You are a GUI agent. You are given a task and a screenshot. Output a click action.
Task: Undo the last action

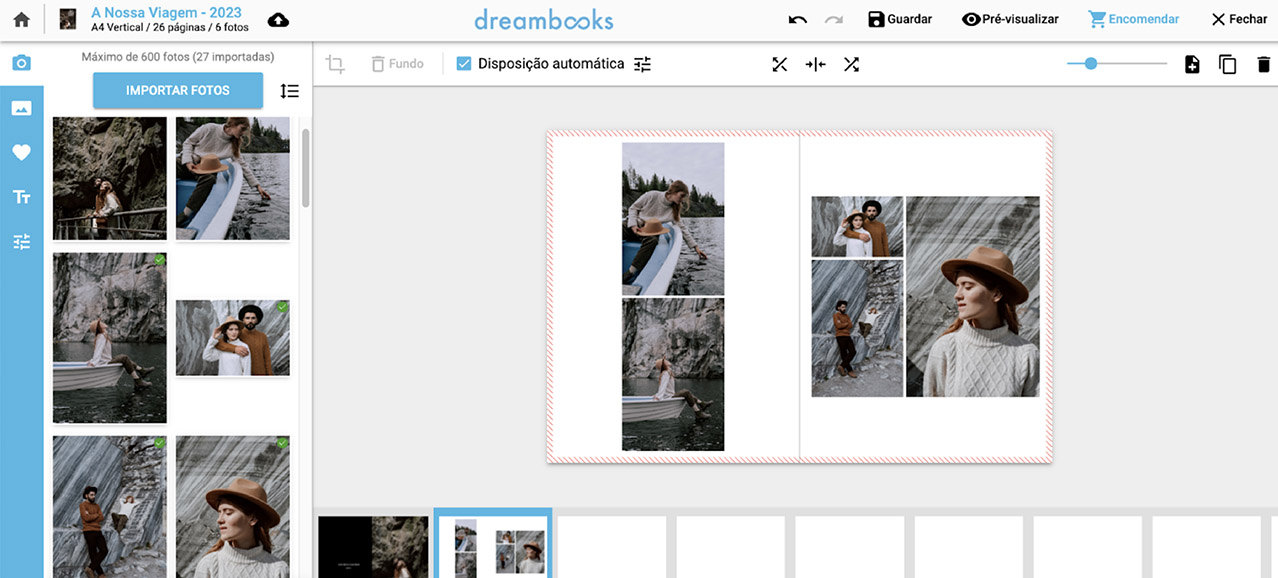797,19
